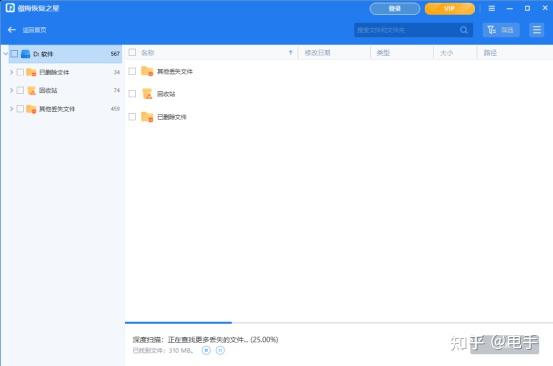
Task: Click the login button
Action: pos(395,8)
